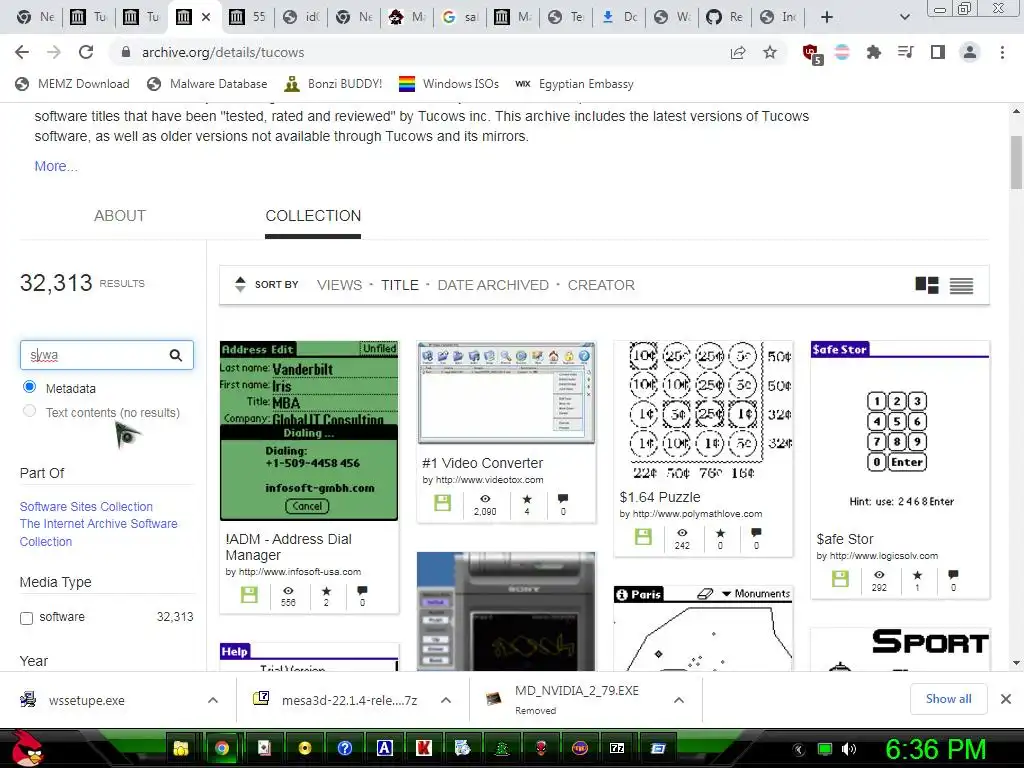This screenshot has height=768, width=1024.
Task: Switch to the COLLECTION tab
Action: 313,216
